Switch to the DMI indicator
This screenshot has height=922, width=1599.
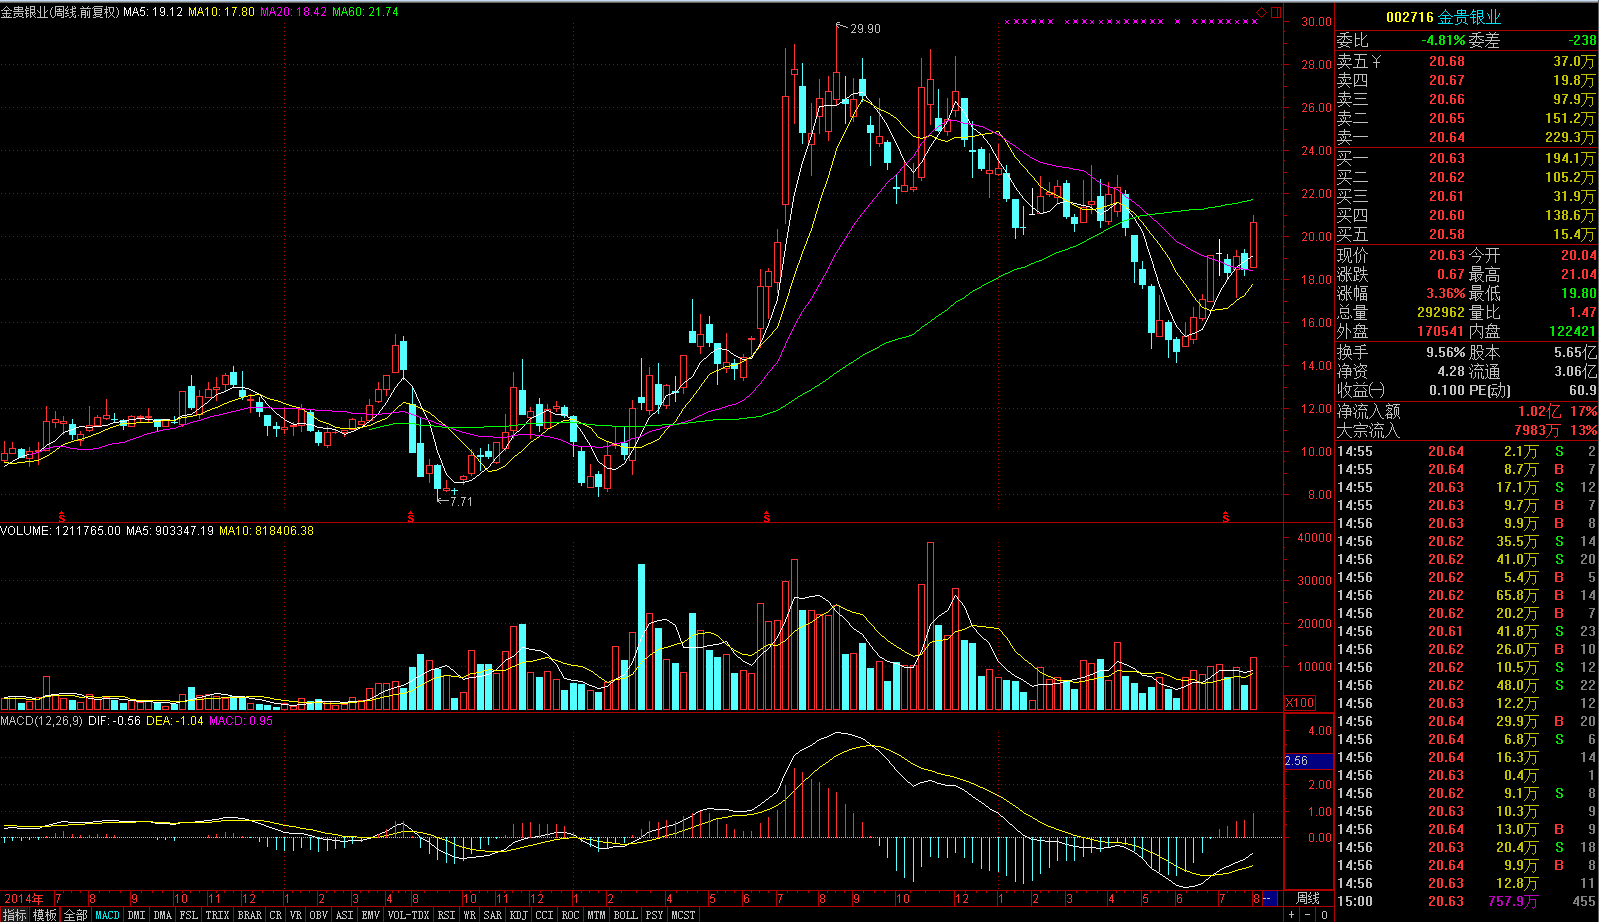coord(136,915)
